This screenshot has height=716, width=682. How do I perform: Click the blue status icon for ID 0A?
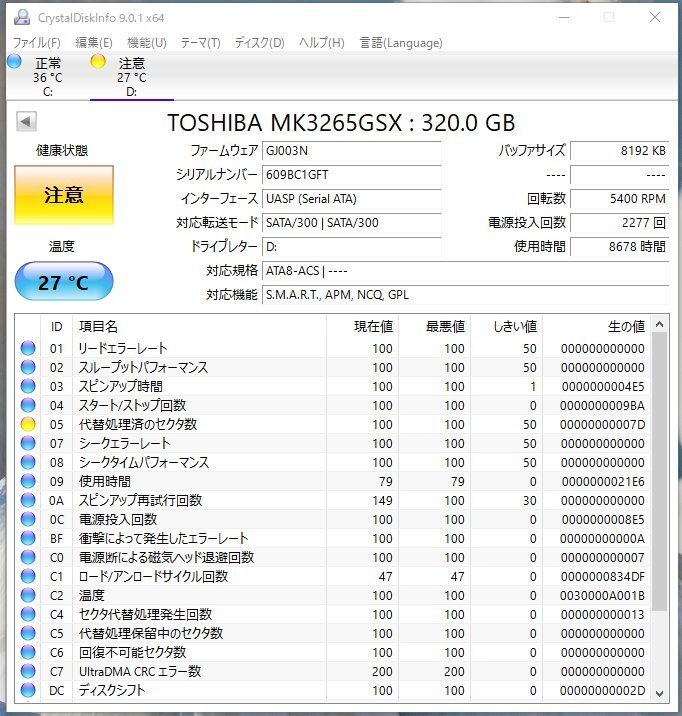(28, 500)
